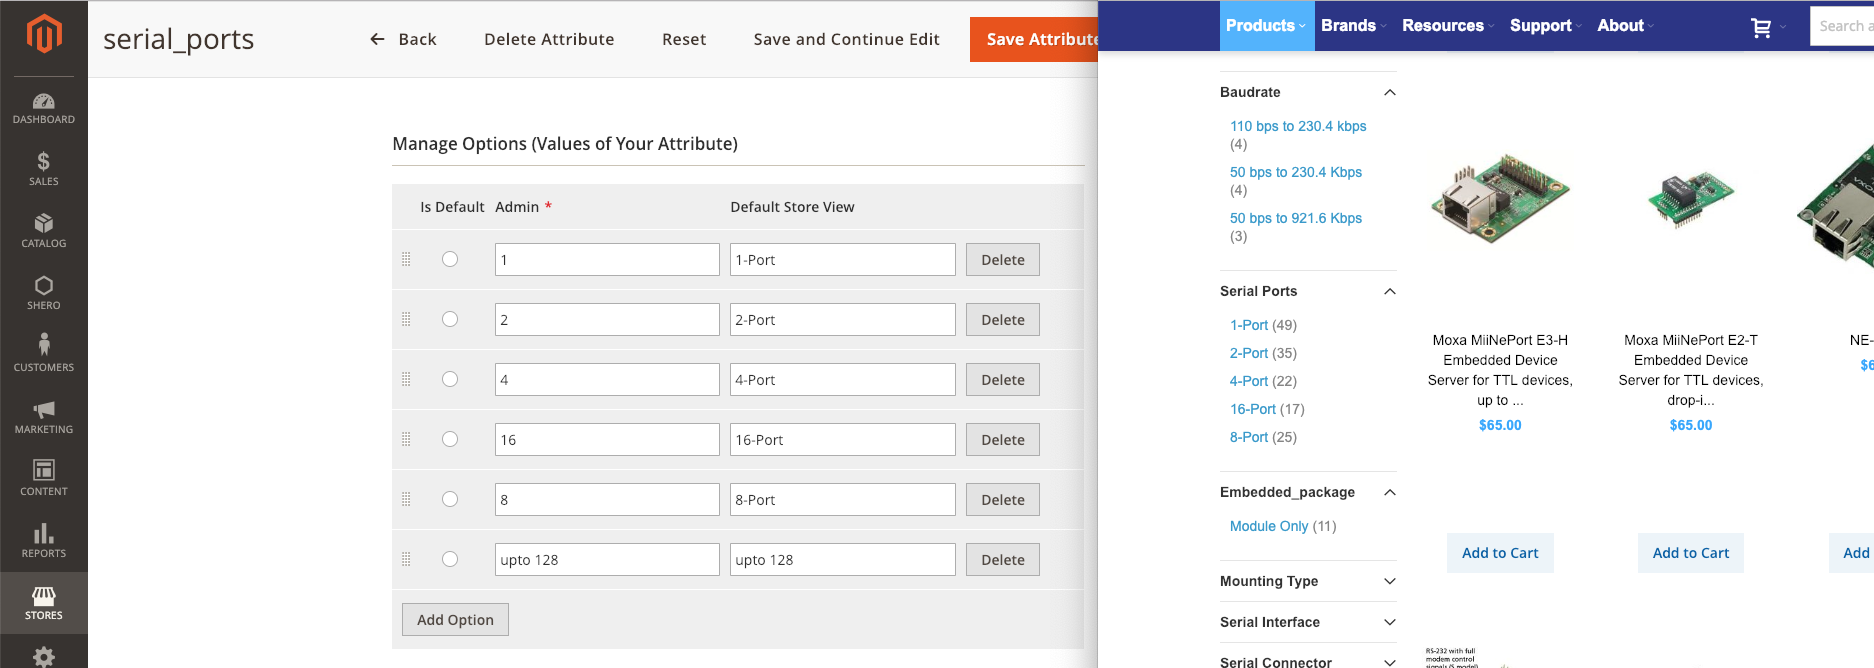This screenshot has height=668, width=1874.
Task: Delete the 1-Port option row
Action: [1003, 259]
